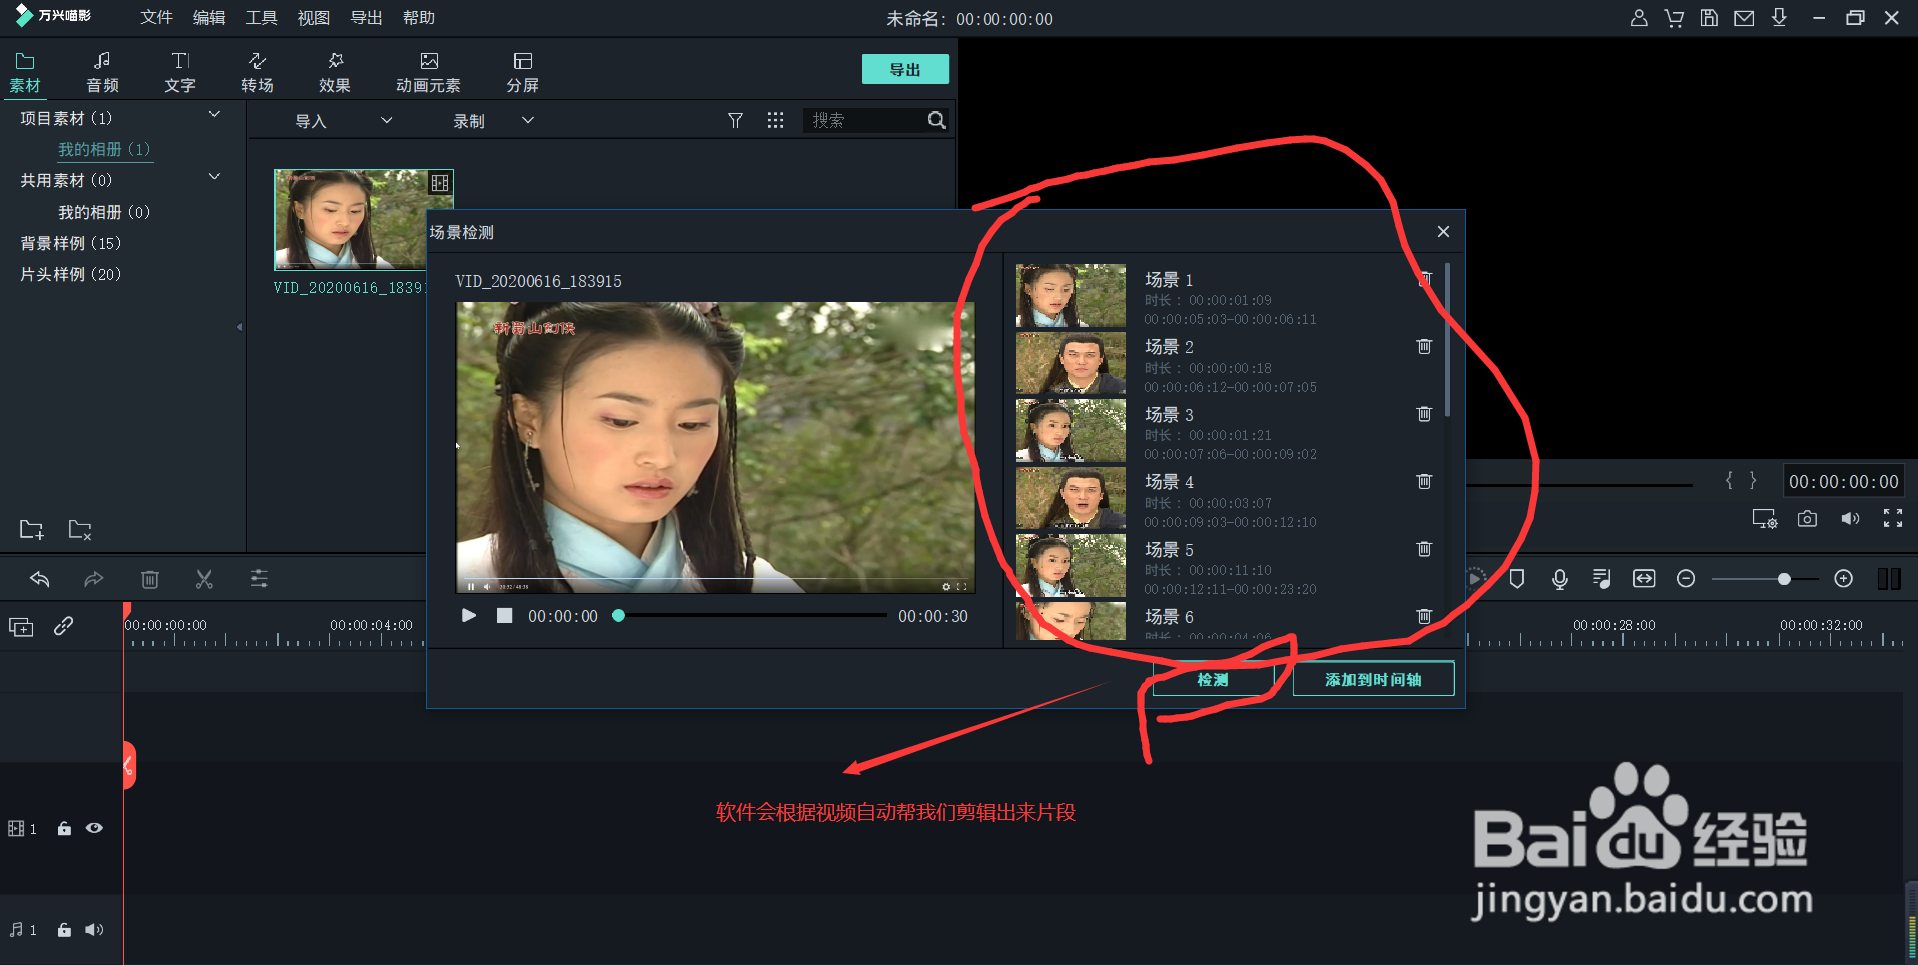This screenshot has width=1918, height=965.
Task: Click the add new folder icon
Action: pyautogui.click(x=31, y=530)
